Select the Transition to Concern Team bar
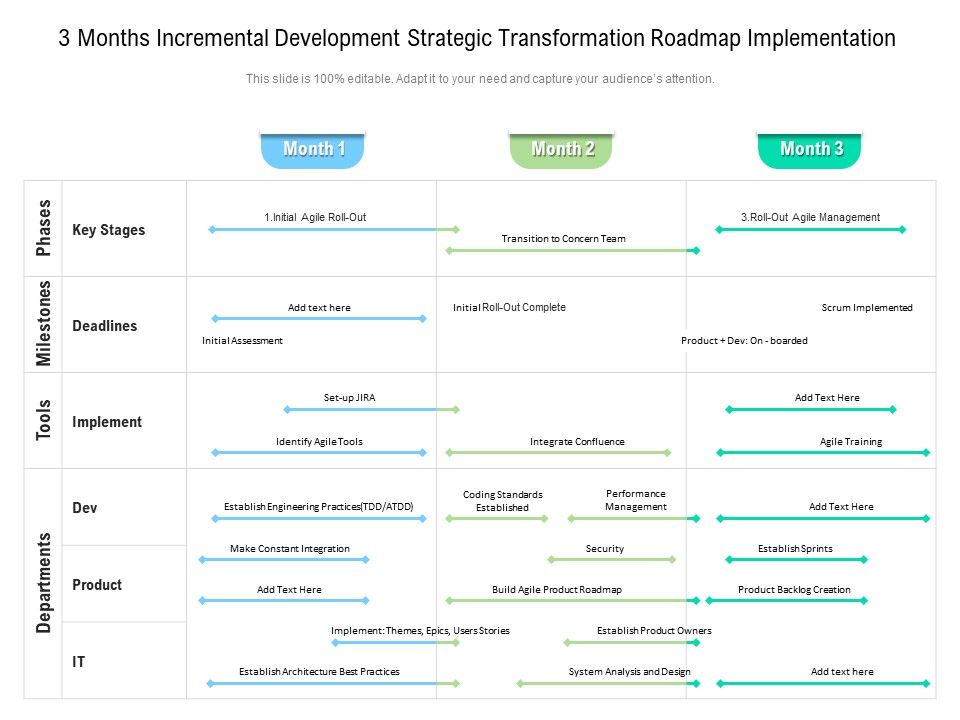 572,250
